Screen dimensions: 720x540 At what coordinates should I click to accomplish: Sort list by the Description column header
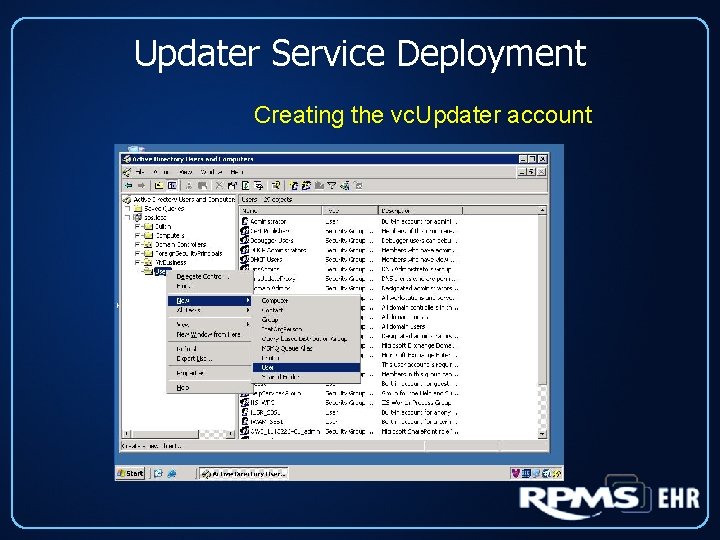click(421, 211)
